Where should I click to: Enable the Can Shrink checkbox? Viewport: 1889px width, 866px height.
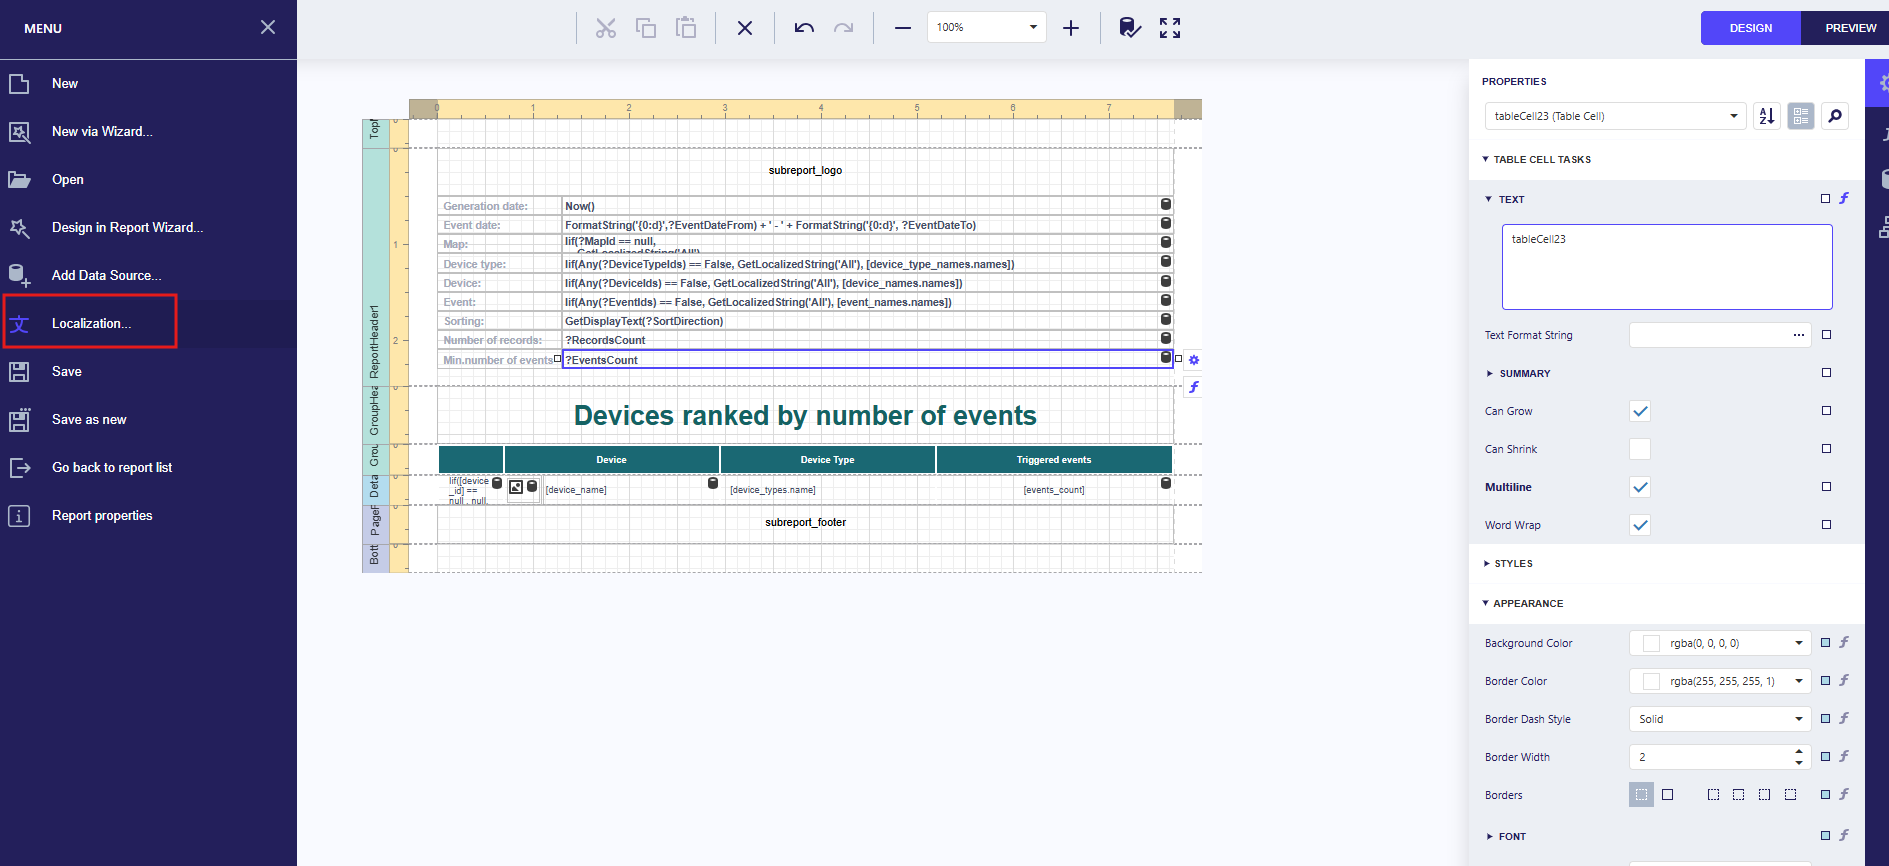click(x=1640, y=449)
